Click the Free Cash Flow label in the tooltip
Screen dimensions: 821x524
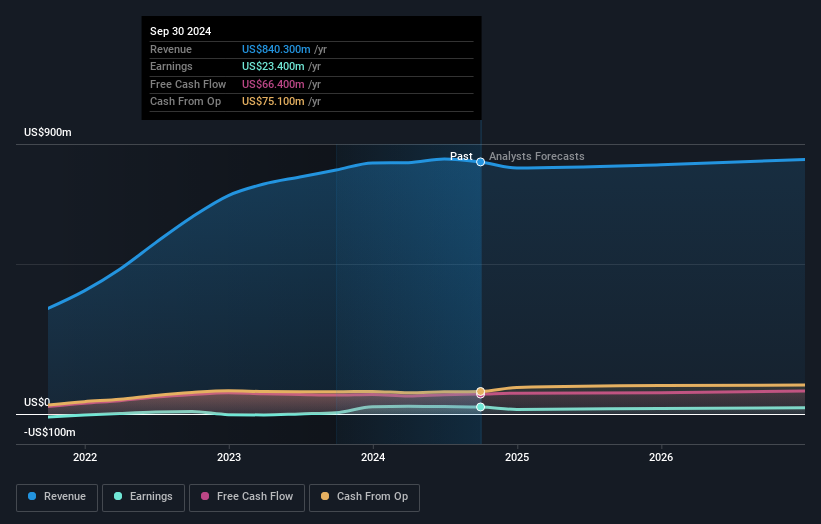188,84
